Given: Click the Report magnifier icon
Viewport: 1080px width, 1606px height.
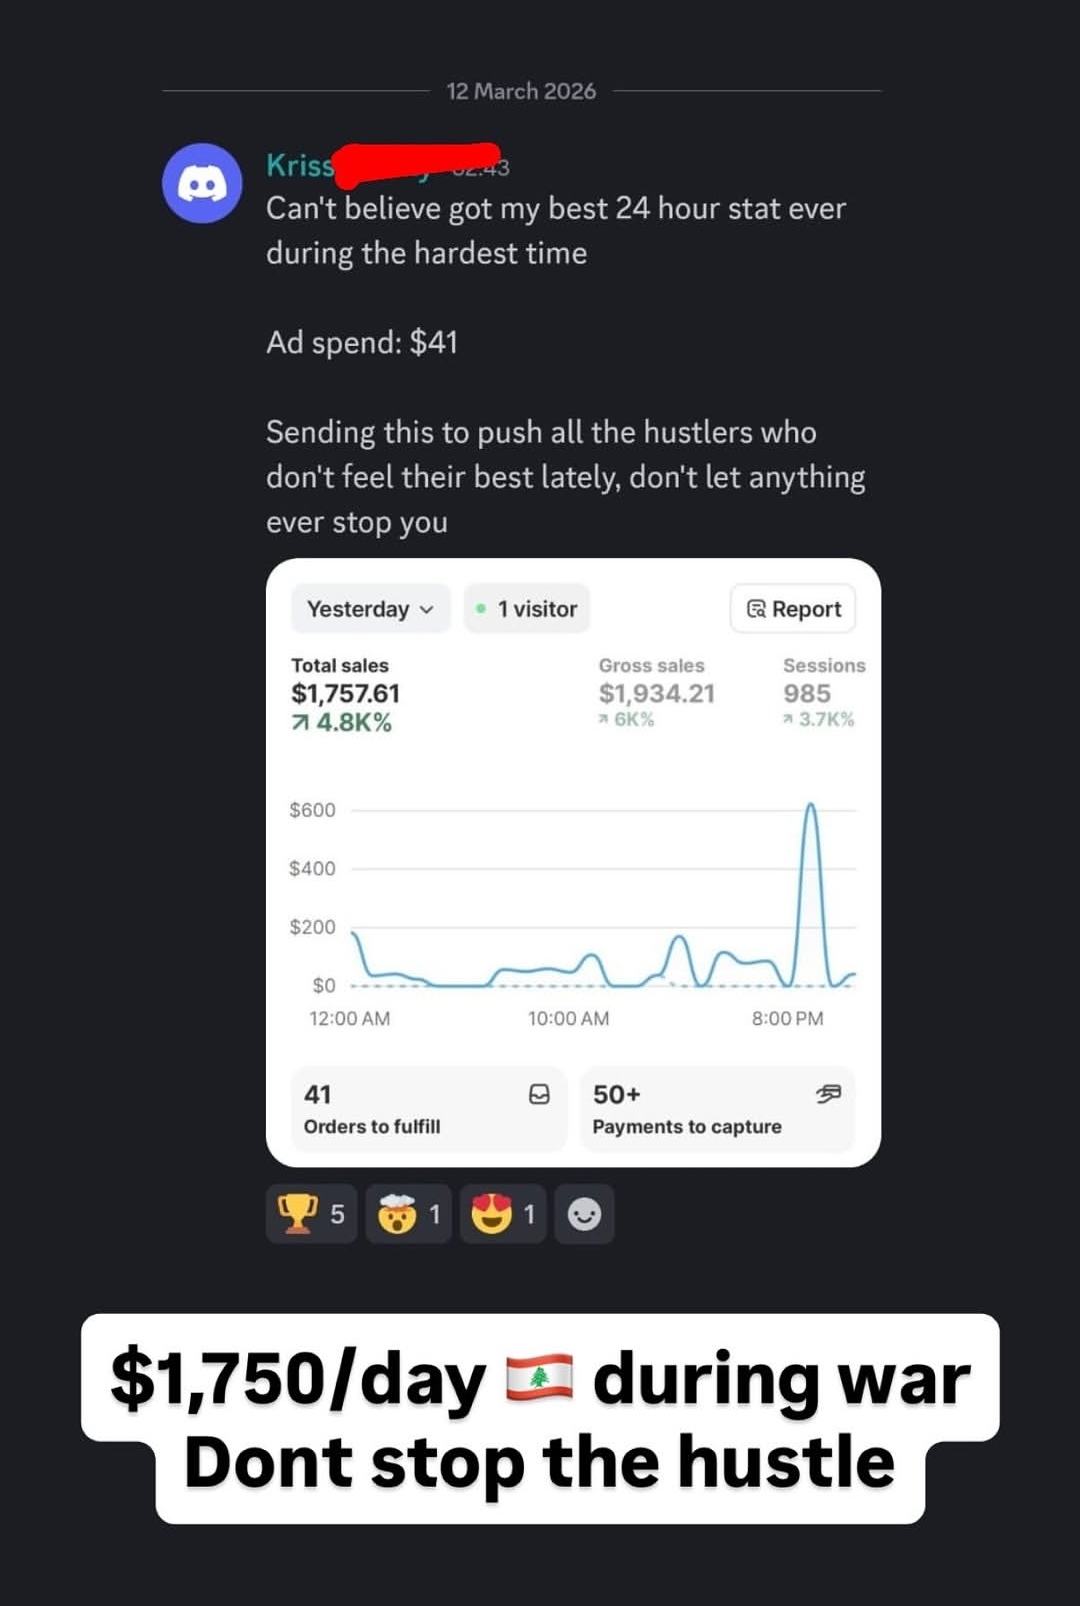Looking at the screenshot, I should 756,609.
